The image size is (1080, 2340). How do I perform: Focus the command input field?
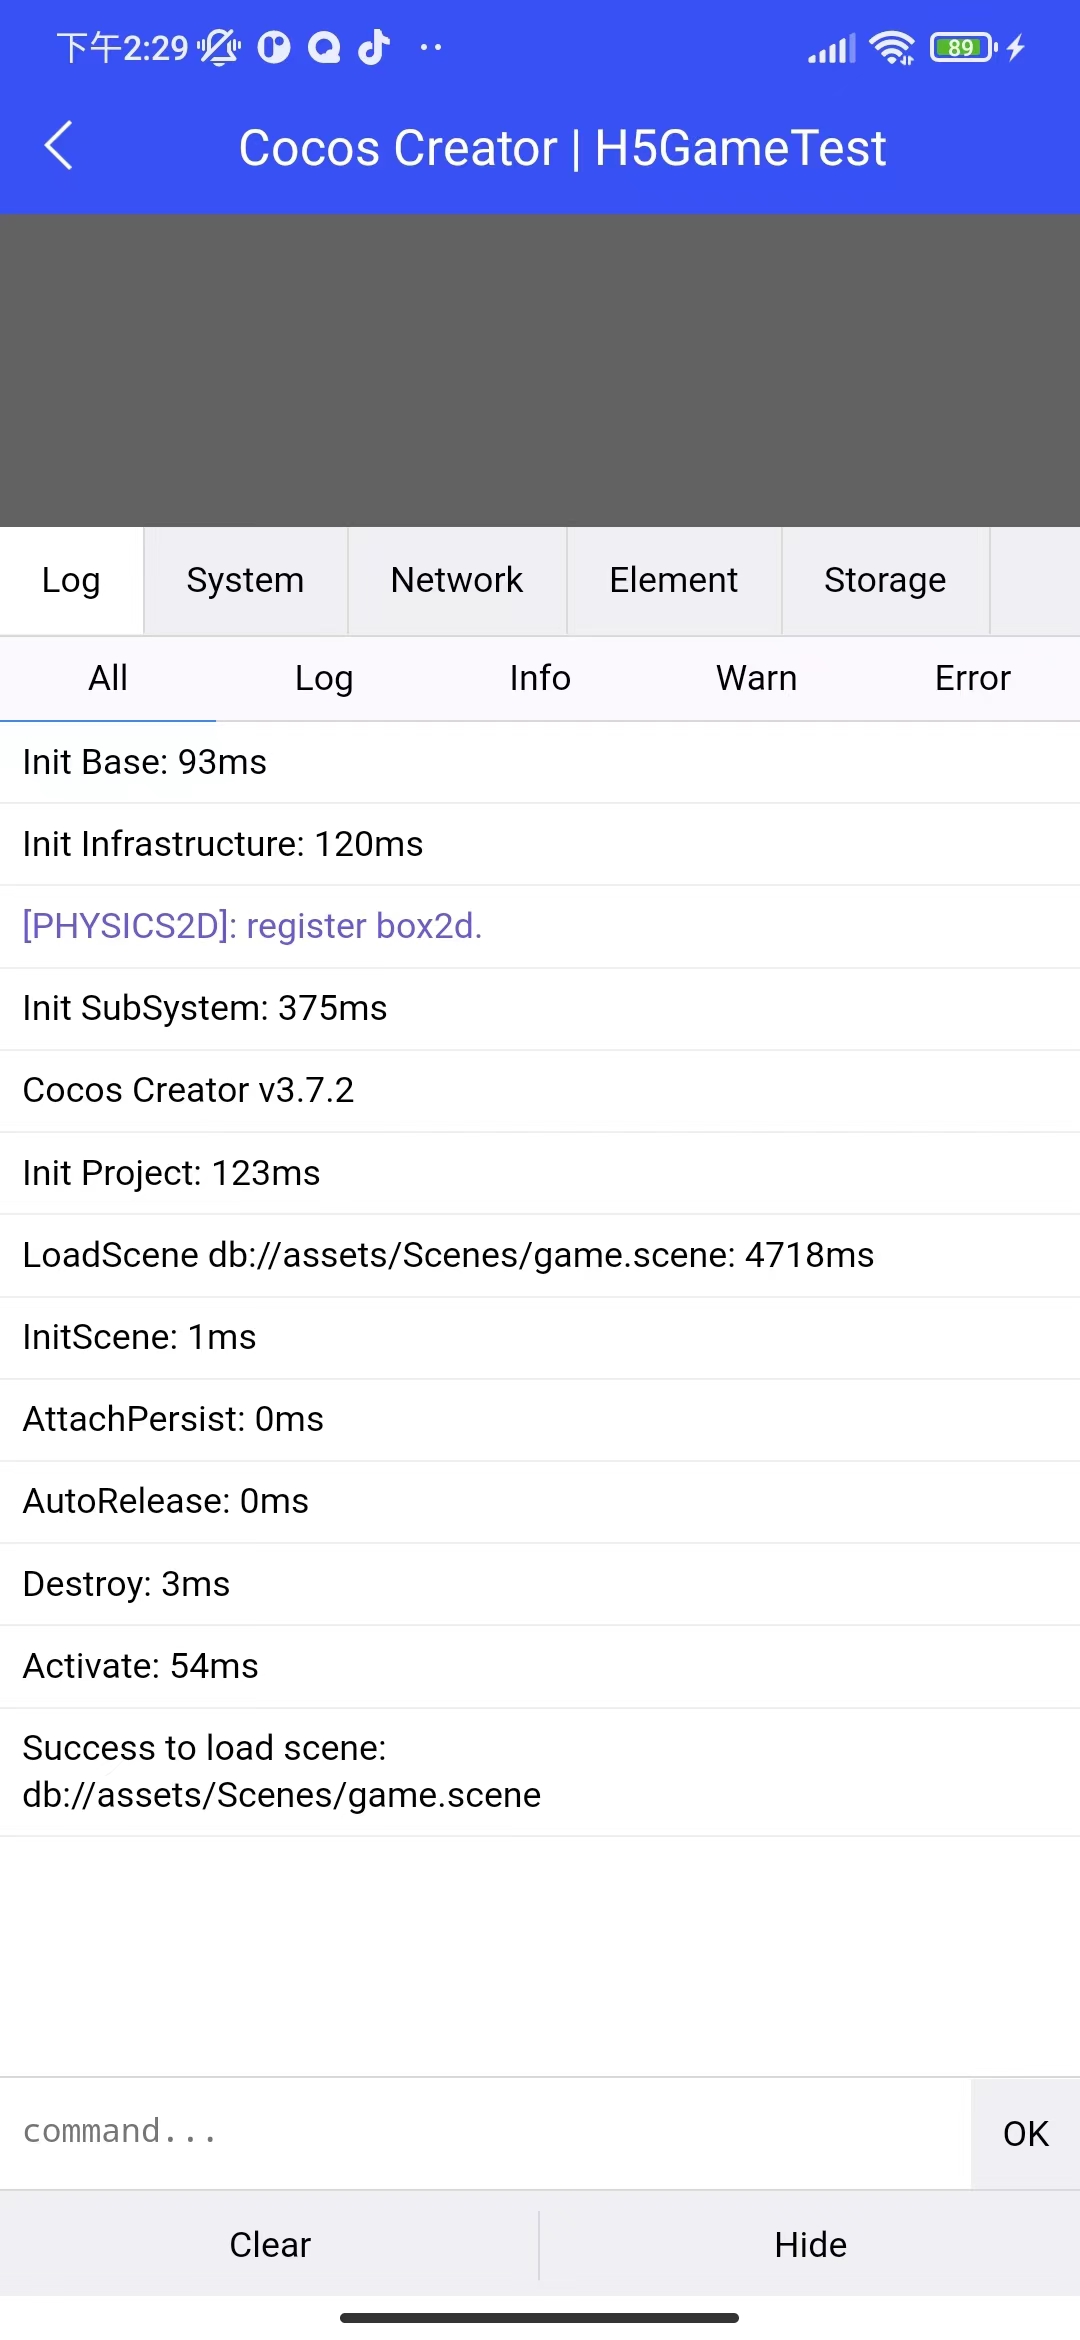(x=485, y=2132)
